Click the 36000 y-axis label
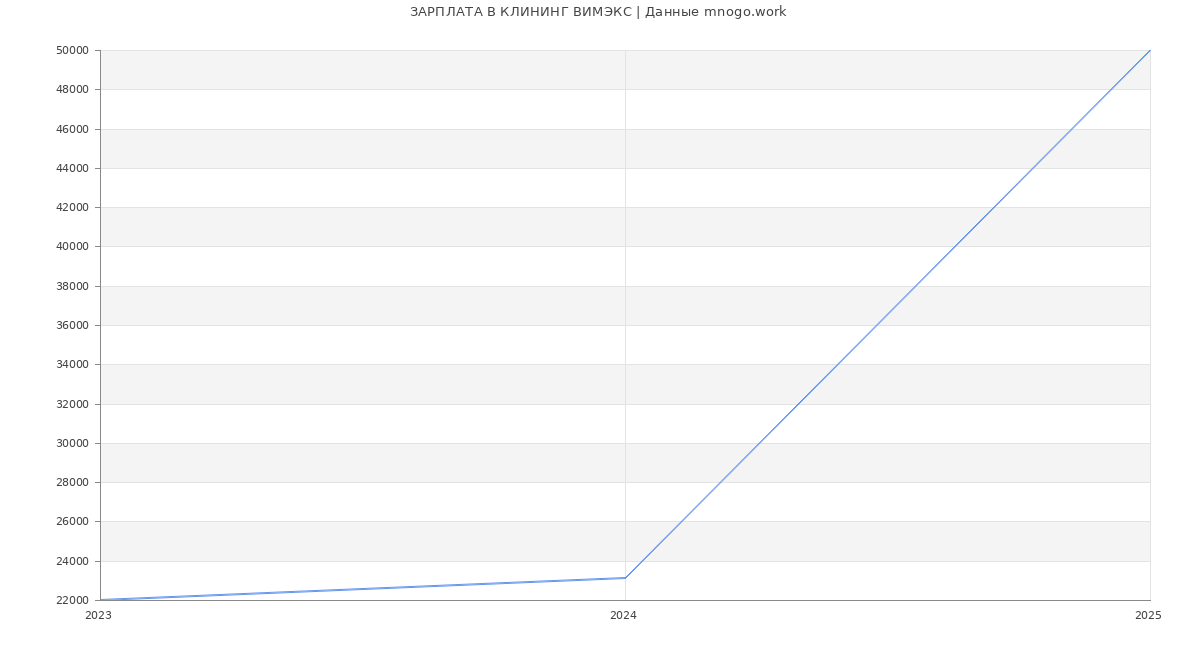This screenshot has width=1200, height=650. [x=72, y=325]
